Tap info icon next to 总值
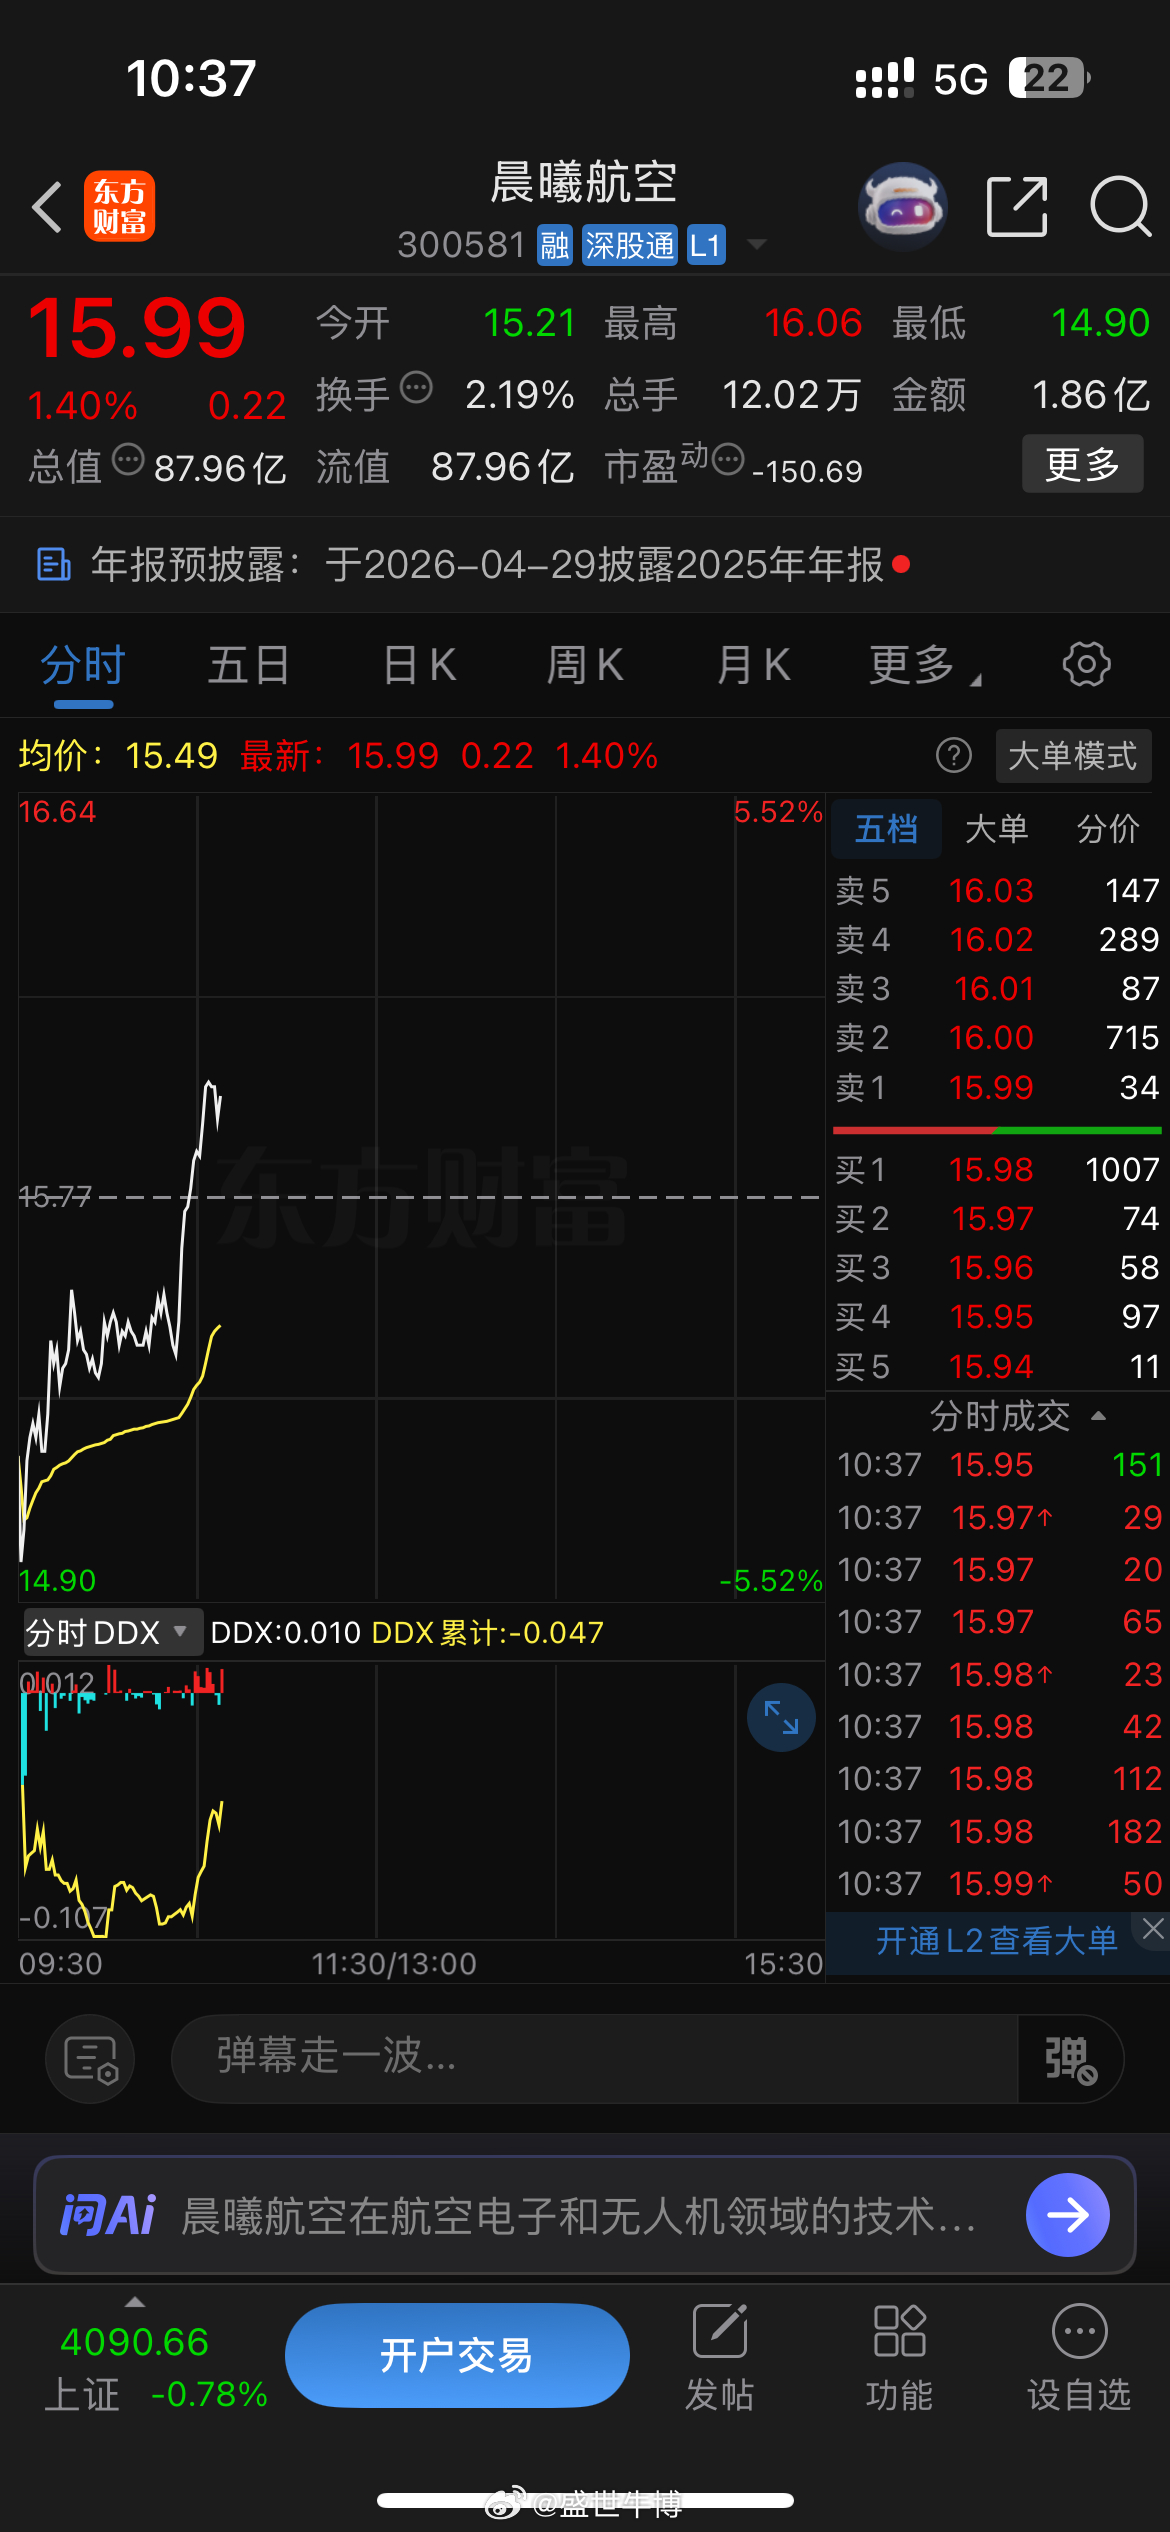 tap(128, 460)
